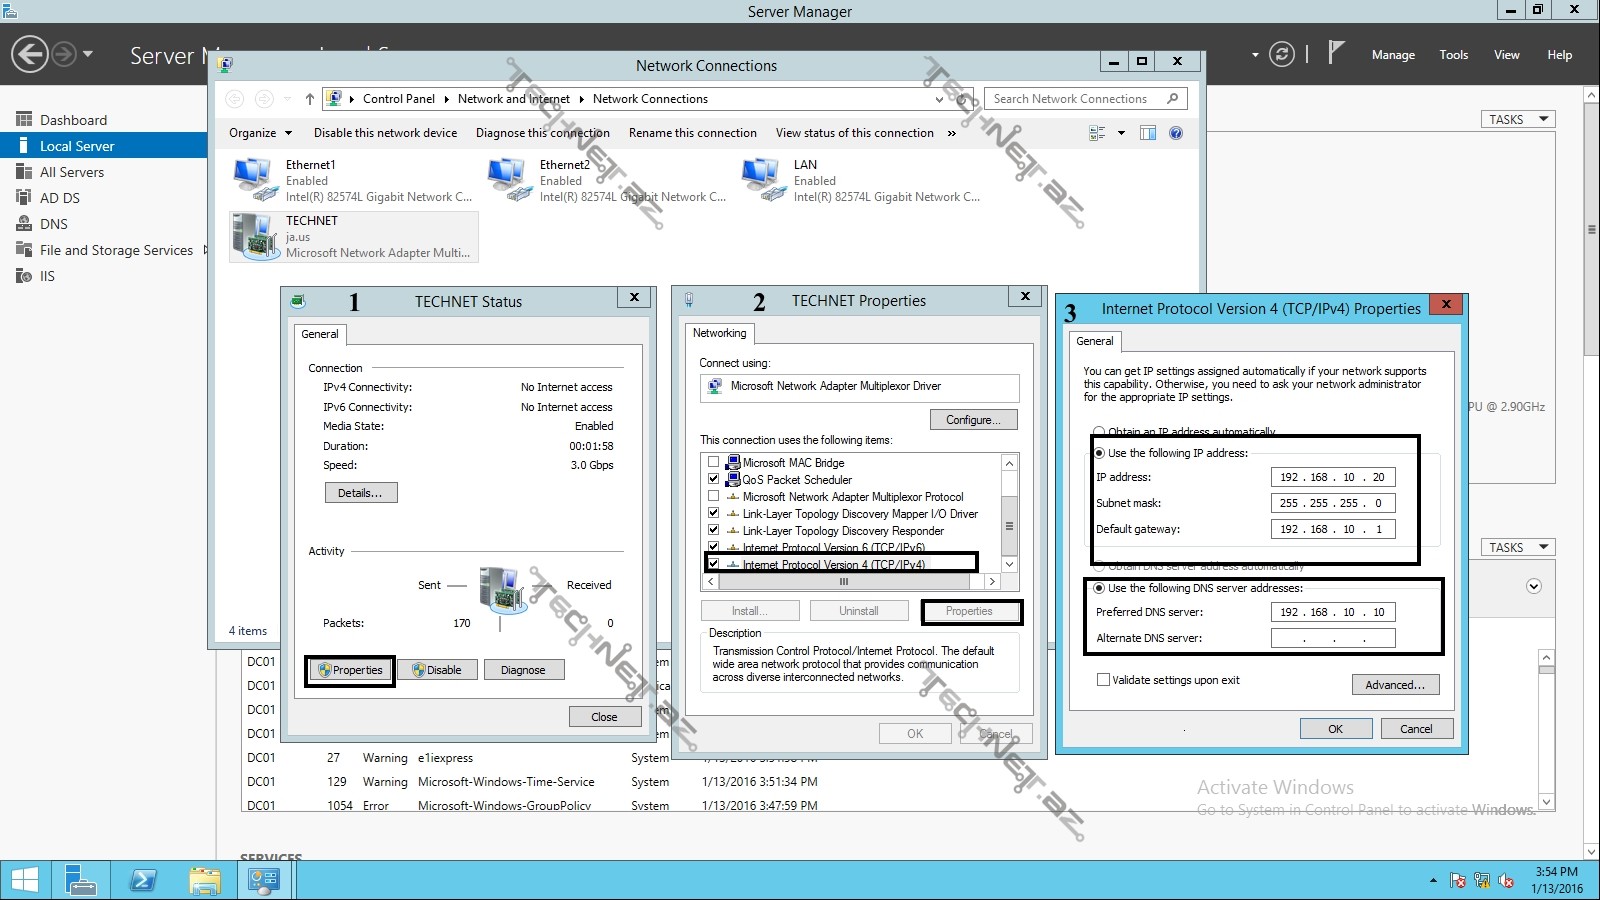Click the Server Manager refresh icon
The height and width of the screenshot is (900, 1600).
coord(1281,55)
